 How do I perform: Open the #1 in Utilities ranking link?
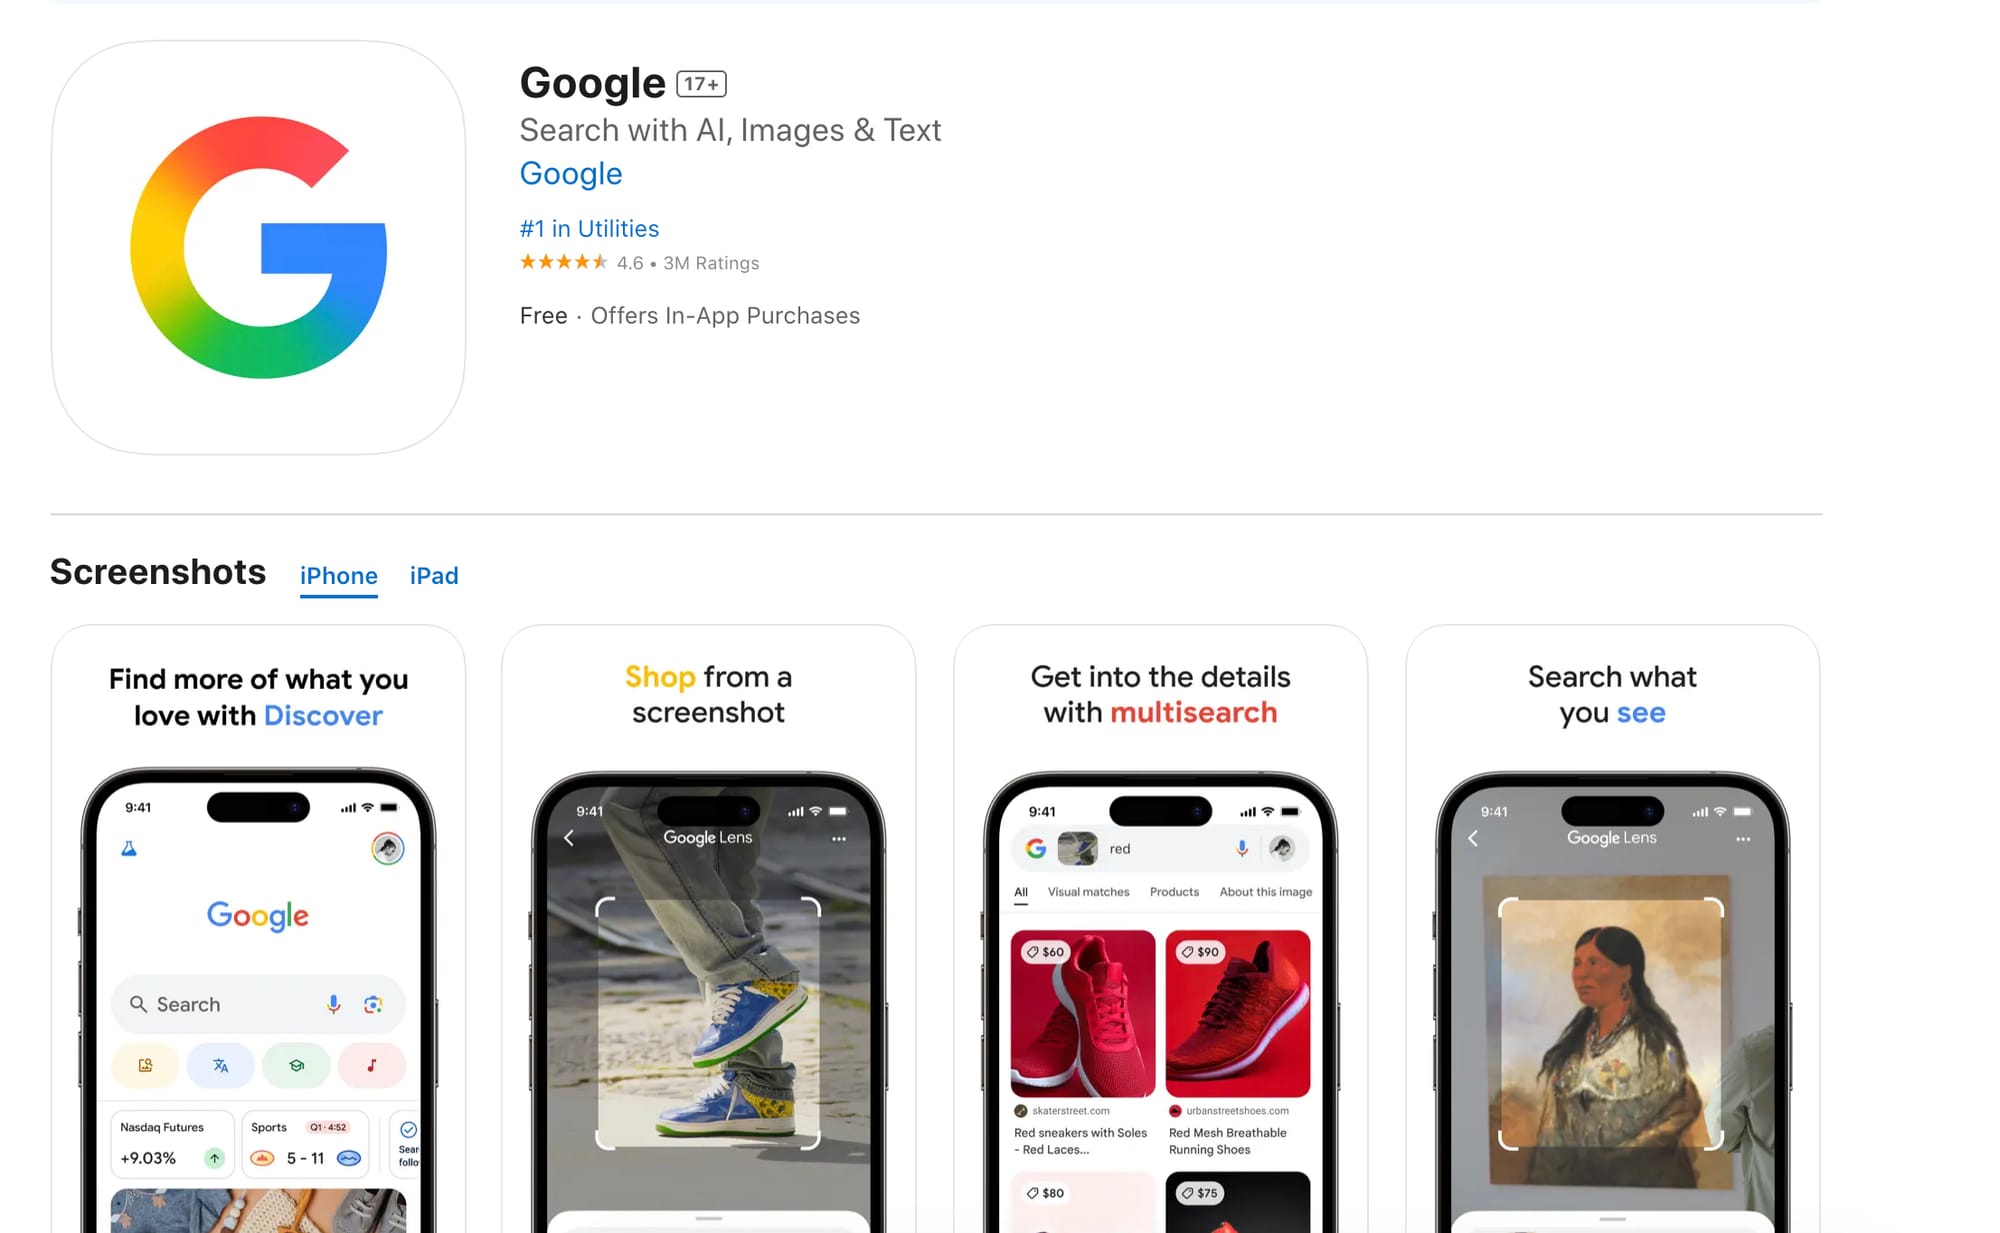coord(589,229)
